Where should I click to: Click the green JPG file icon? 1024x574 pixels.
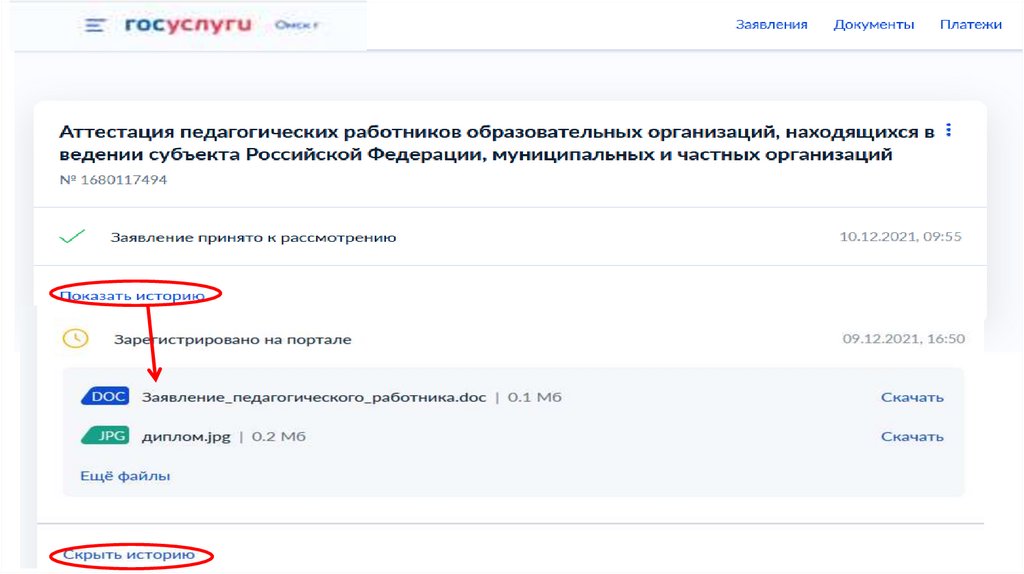105,437
